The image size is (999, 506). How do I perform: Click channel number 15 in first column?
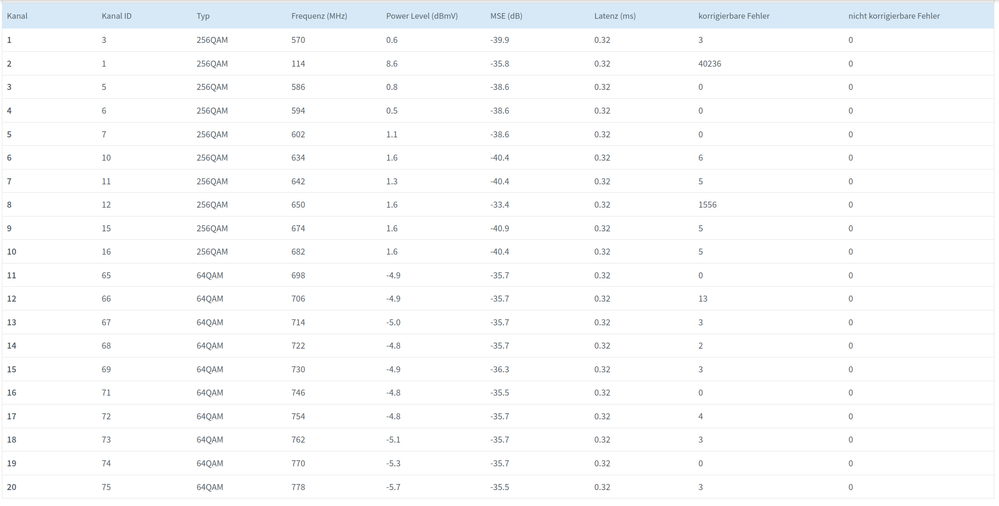pos(12,369)
